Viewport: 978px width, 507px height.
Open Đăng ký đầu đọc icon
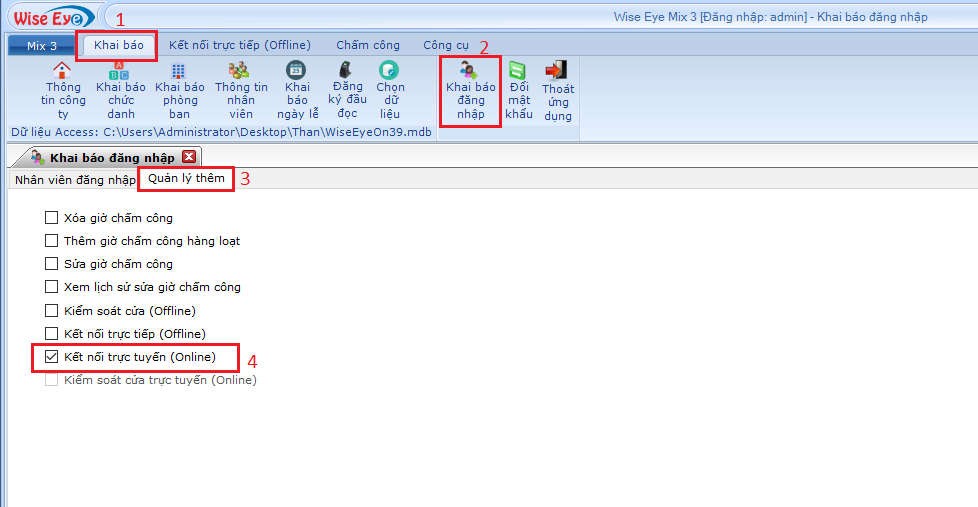[x=346, y=71]
